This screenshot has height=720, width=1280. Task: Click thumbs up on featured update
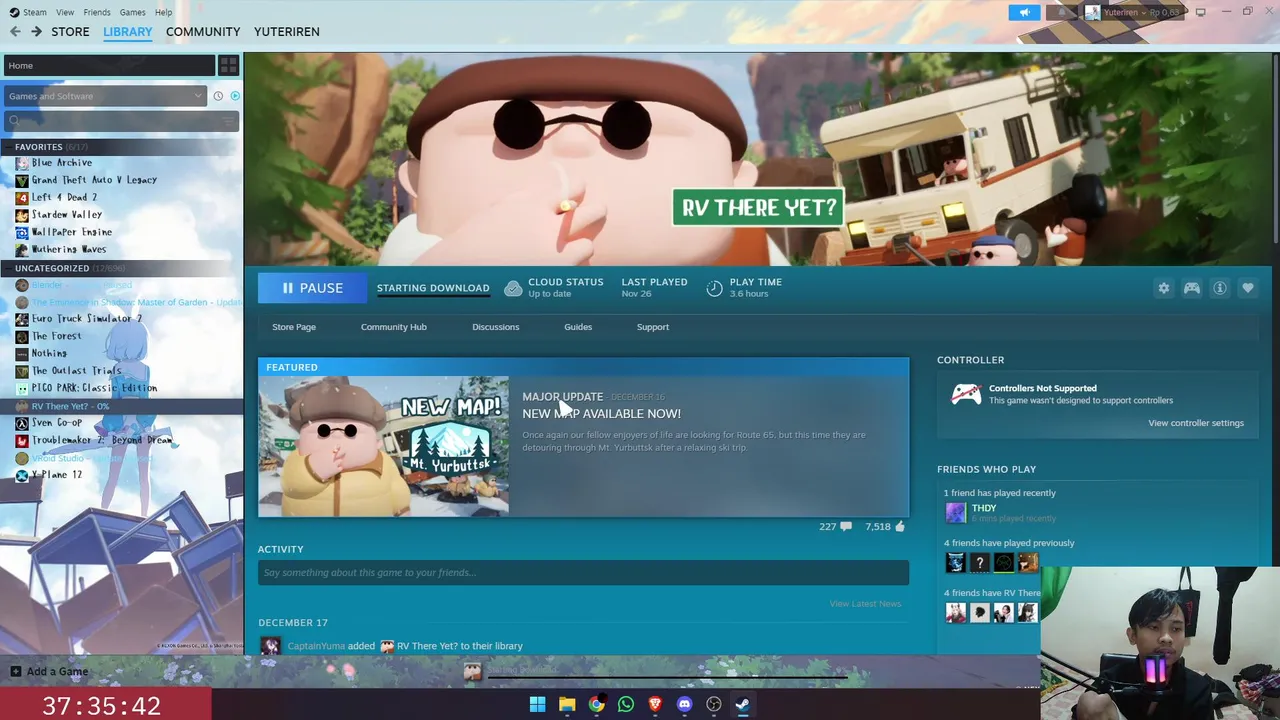click(900, 526)
